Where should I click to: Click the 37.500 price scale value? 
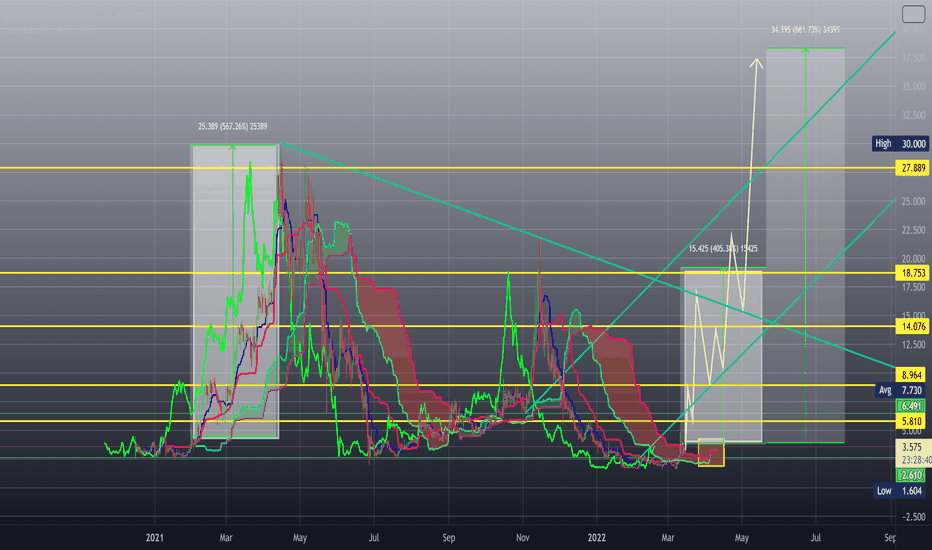(x=914, y=58)
